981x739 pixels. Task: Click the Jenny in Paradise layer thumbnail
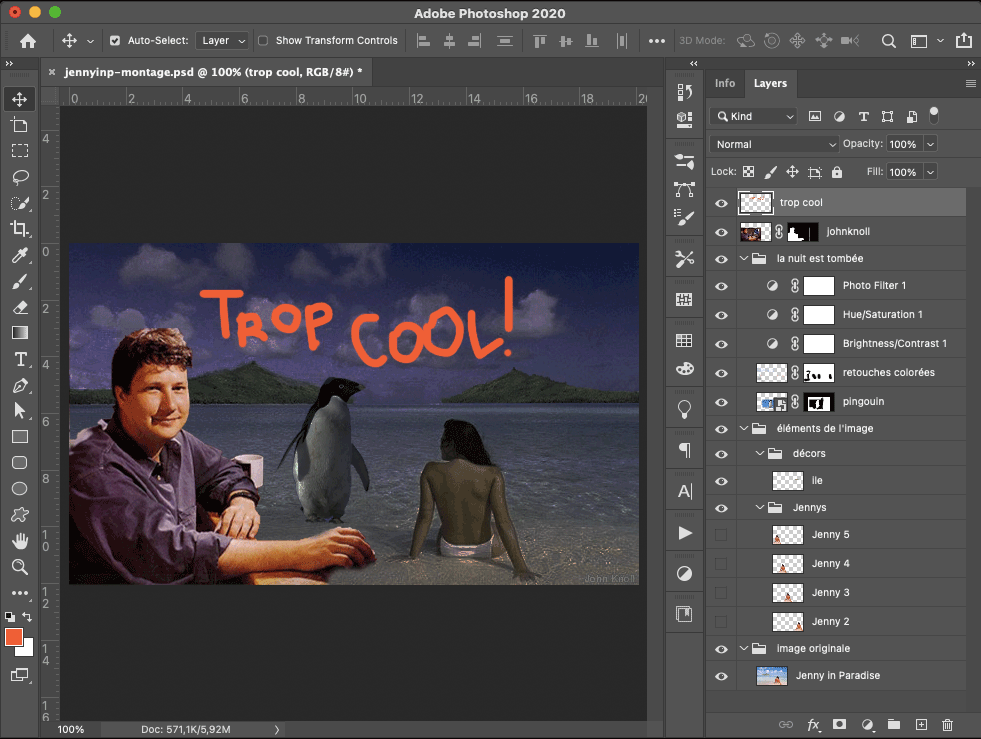[771, 676]
